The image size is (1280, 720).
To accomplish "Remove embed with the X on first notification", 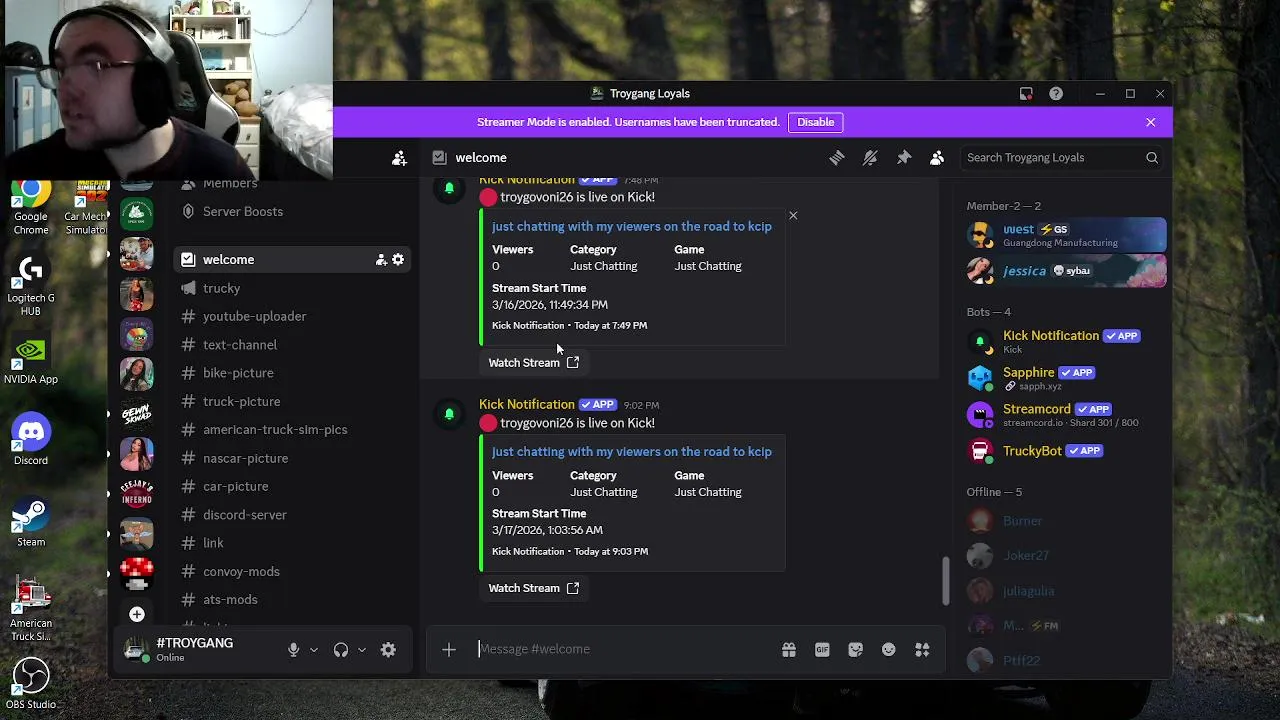I will 793,215.
